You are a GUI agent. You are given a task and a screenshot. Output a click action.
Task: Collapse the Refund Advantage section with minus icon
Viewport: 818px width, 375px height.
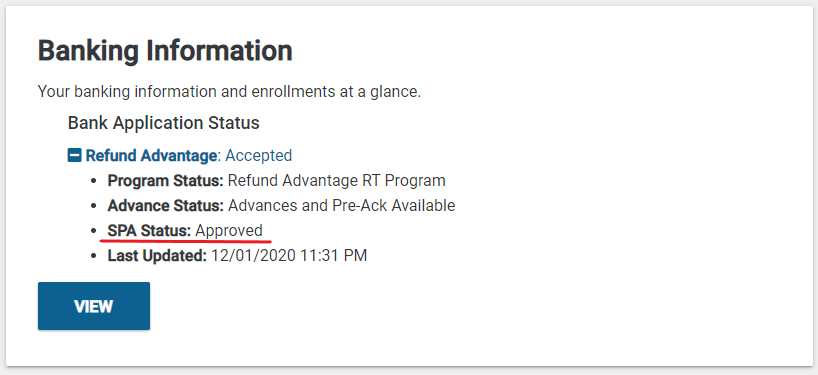75,155
